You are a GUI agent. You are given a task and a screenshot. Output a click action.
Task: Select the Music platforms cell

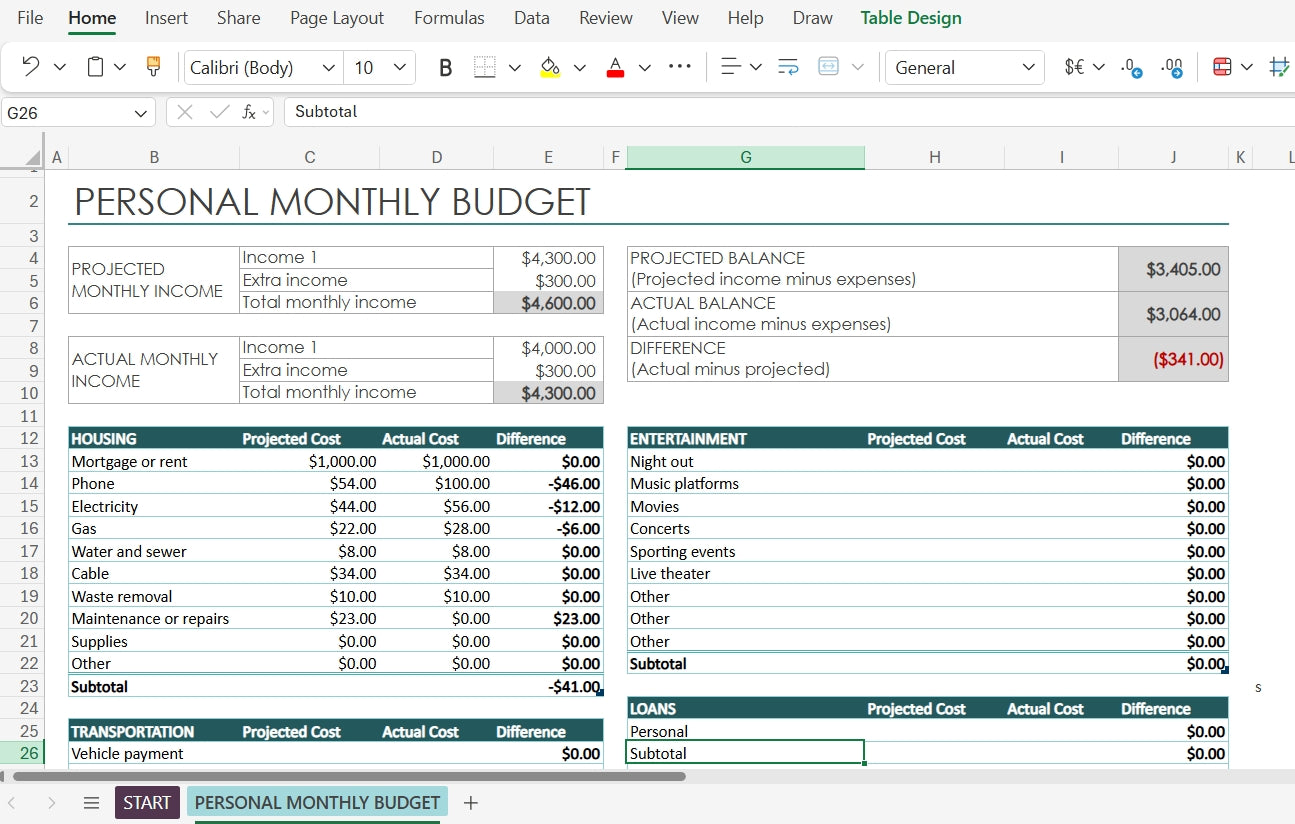tap(745, 484)
